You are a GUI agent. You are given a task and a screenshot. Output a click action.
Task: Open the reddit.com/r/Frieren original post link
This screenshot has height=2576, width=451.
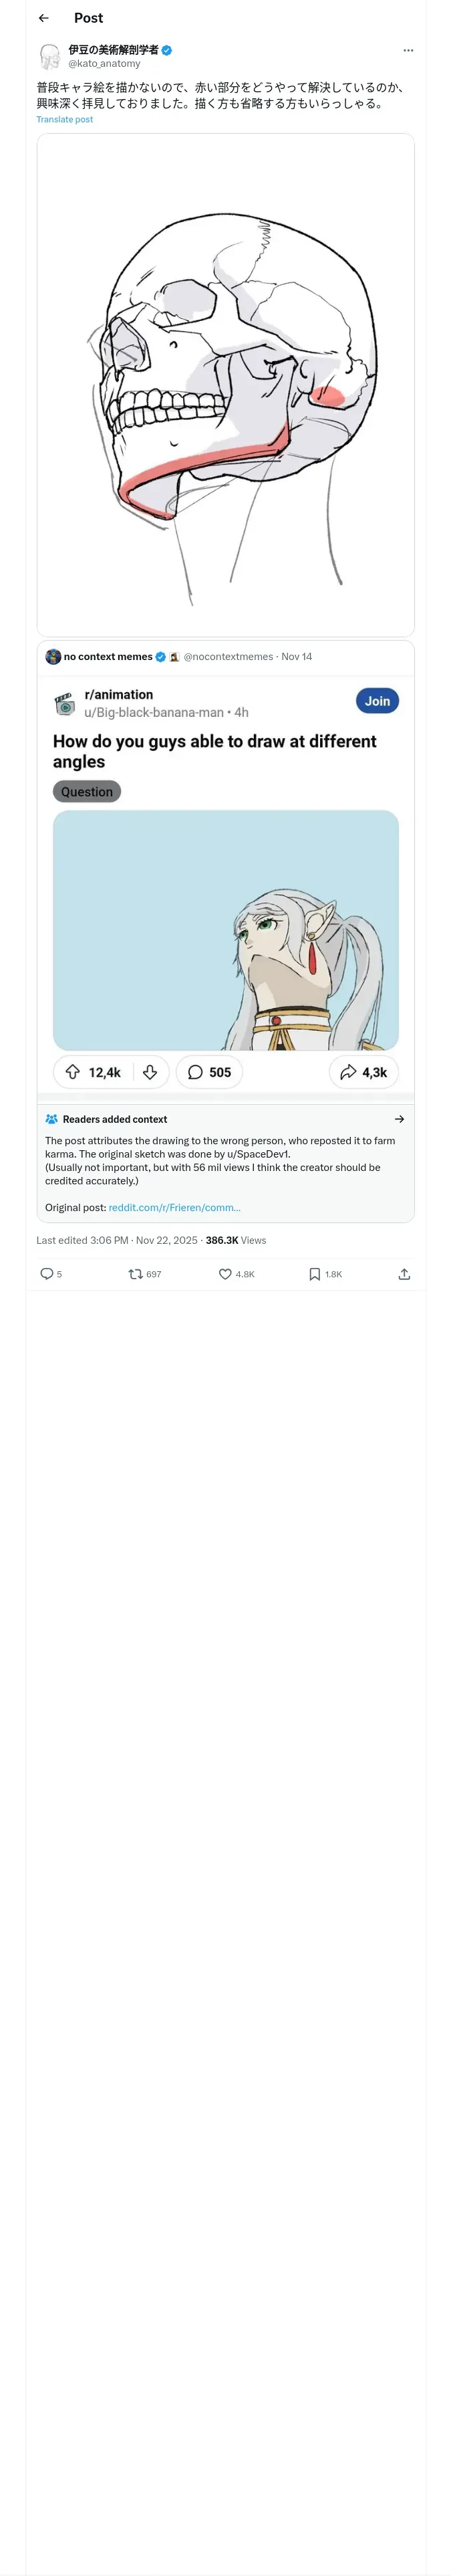[x=174, y=1207]
